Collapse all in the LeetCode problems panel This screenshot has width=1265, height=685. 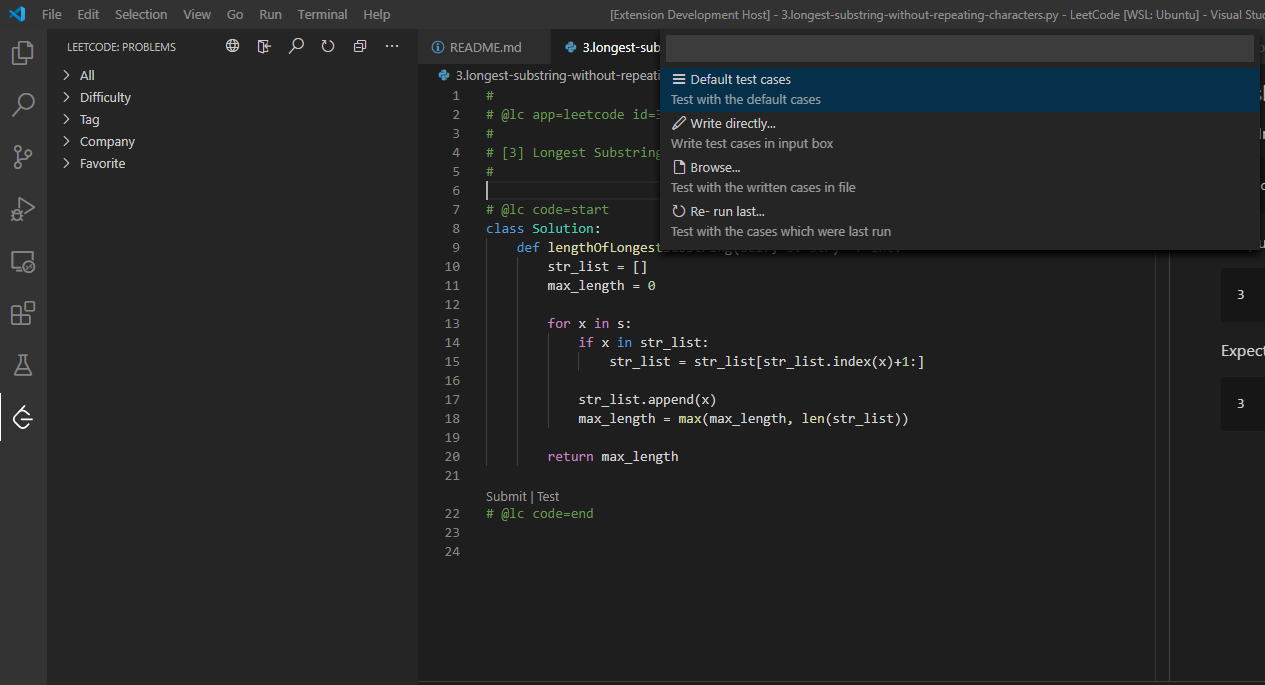pos(360,46)
